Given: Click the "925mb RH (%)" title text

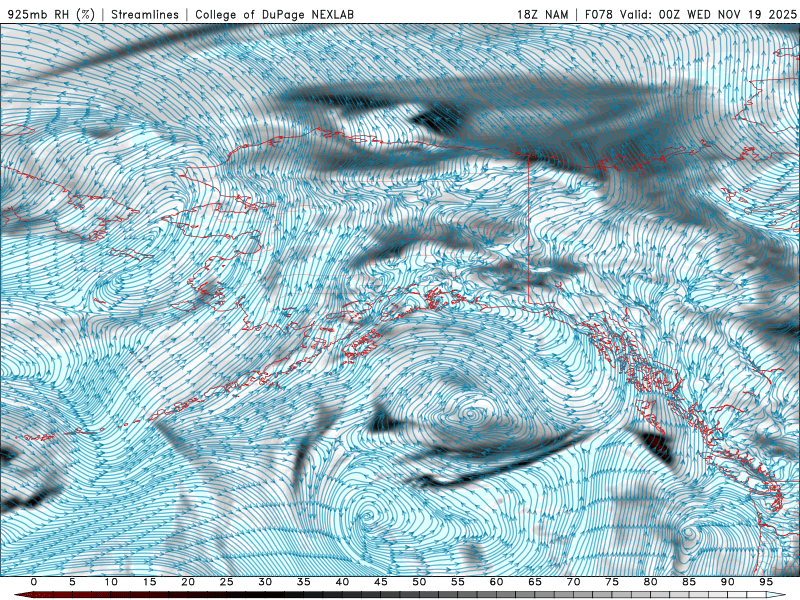Looking at the screenshot, I should tap(52, 14).
